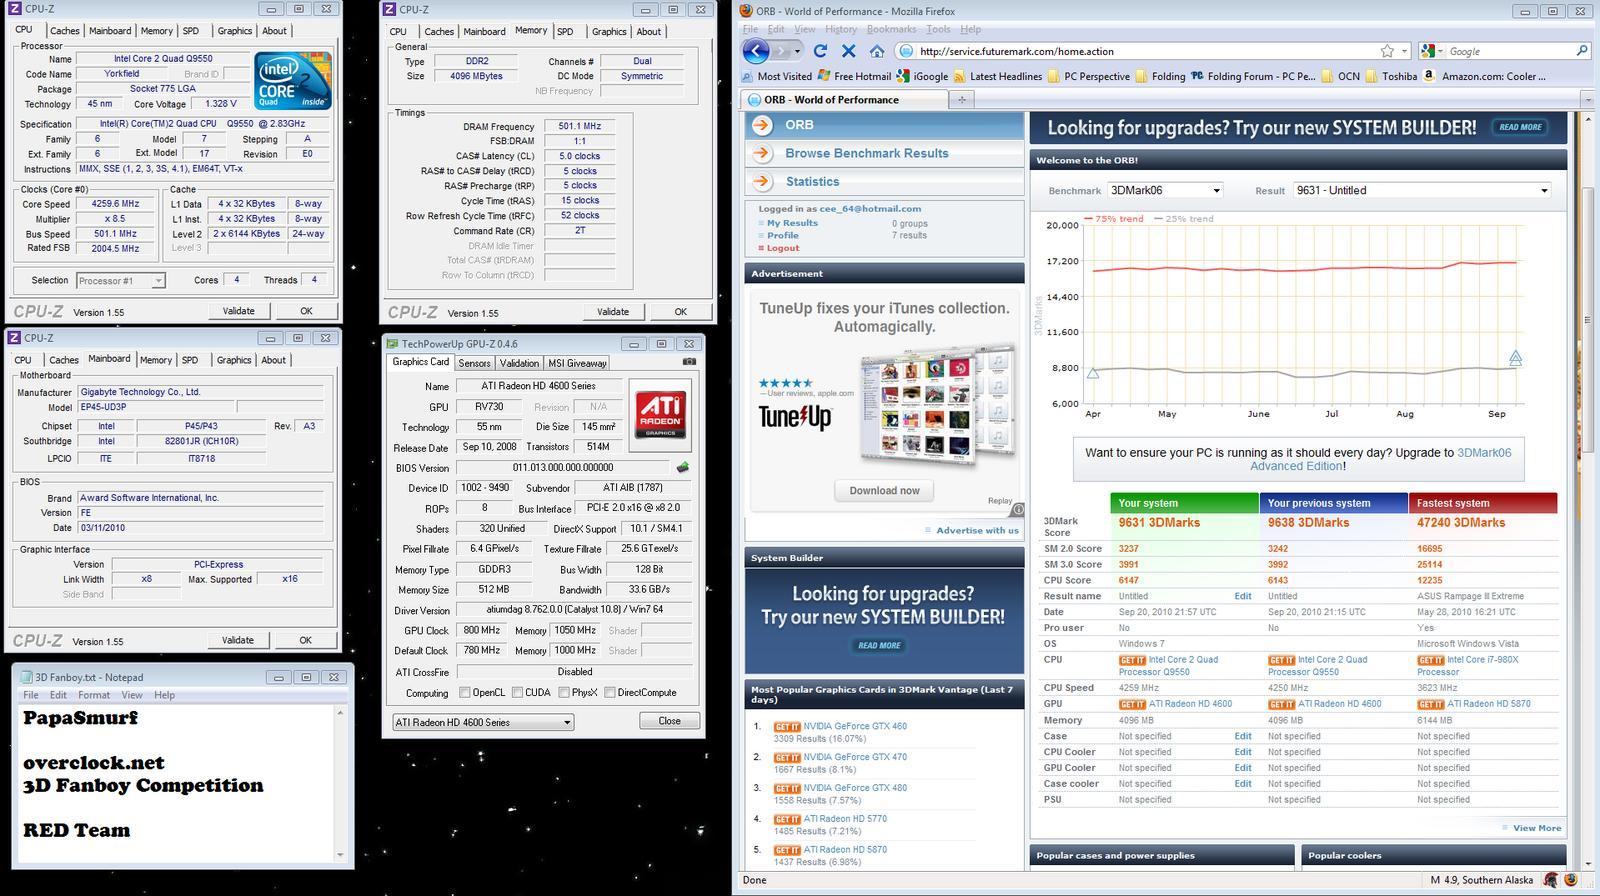Click GET IT badge for Core i7-980X
The height and width of the screenshot is (896, 1600).
pos(1431,660)
